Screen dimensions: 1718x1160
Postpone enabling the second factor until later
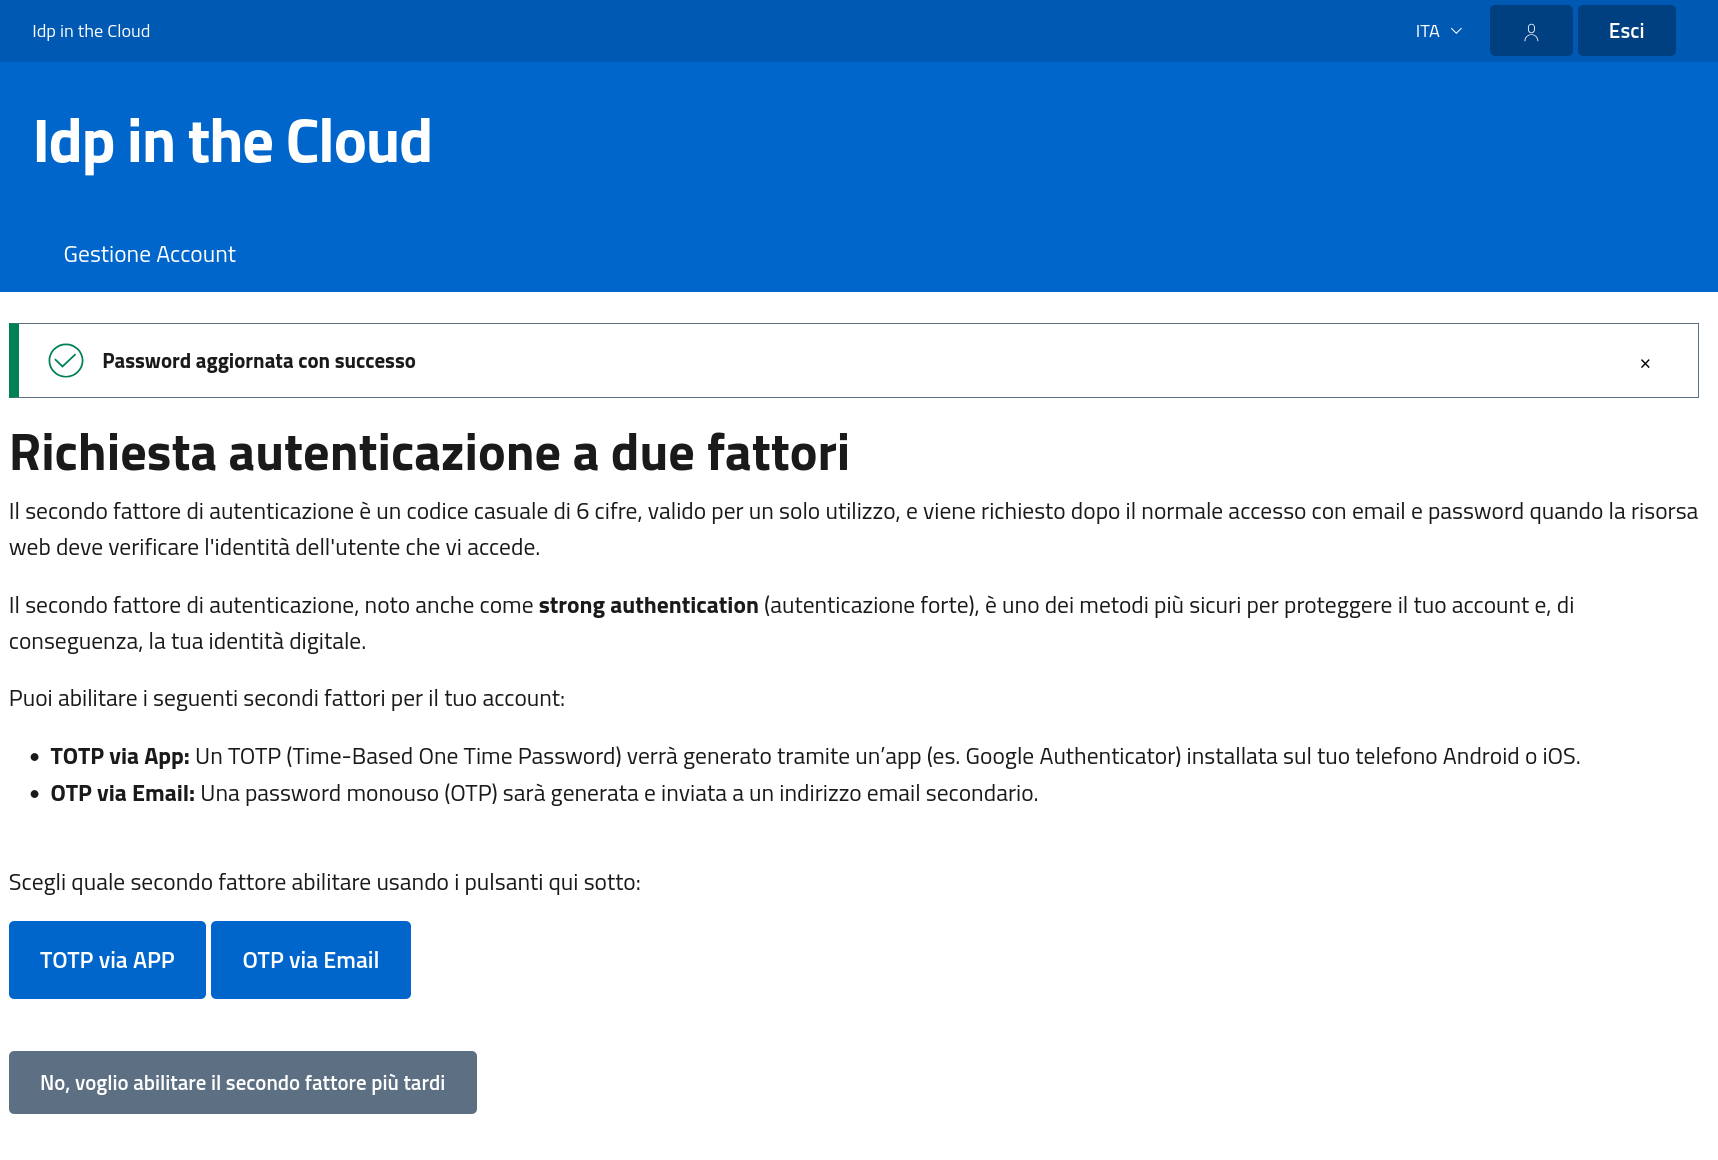pos(243,1082)
